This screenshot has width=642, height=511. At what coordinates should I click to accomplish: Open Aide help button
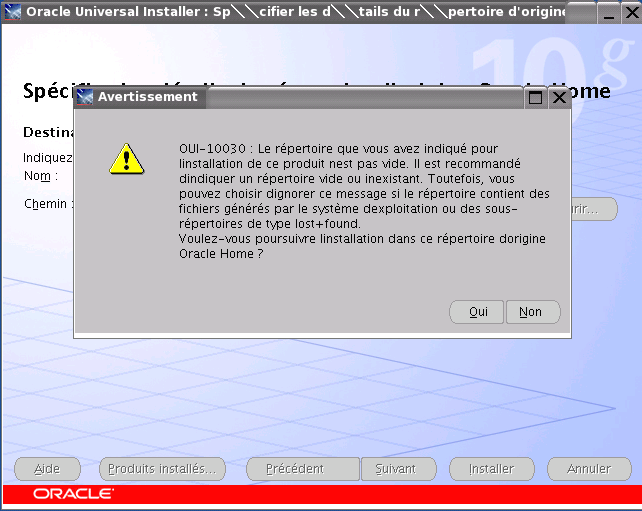click(x=47, y=469)
